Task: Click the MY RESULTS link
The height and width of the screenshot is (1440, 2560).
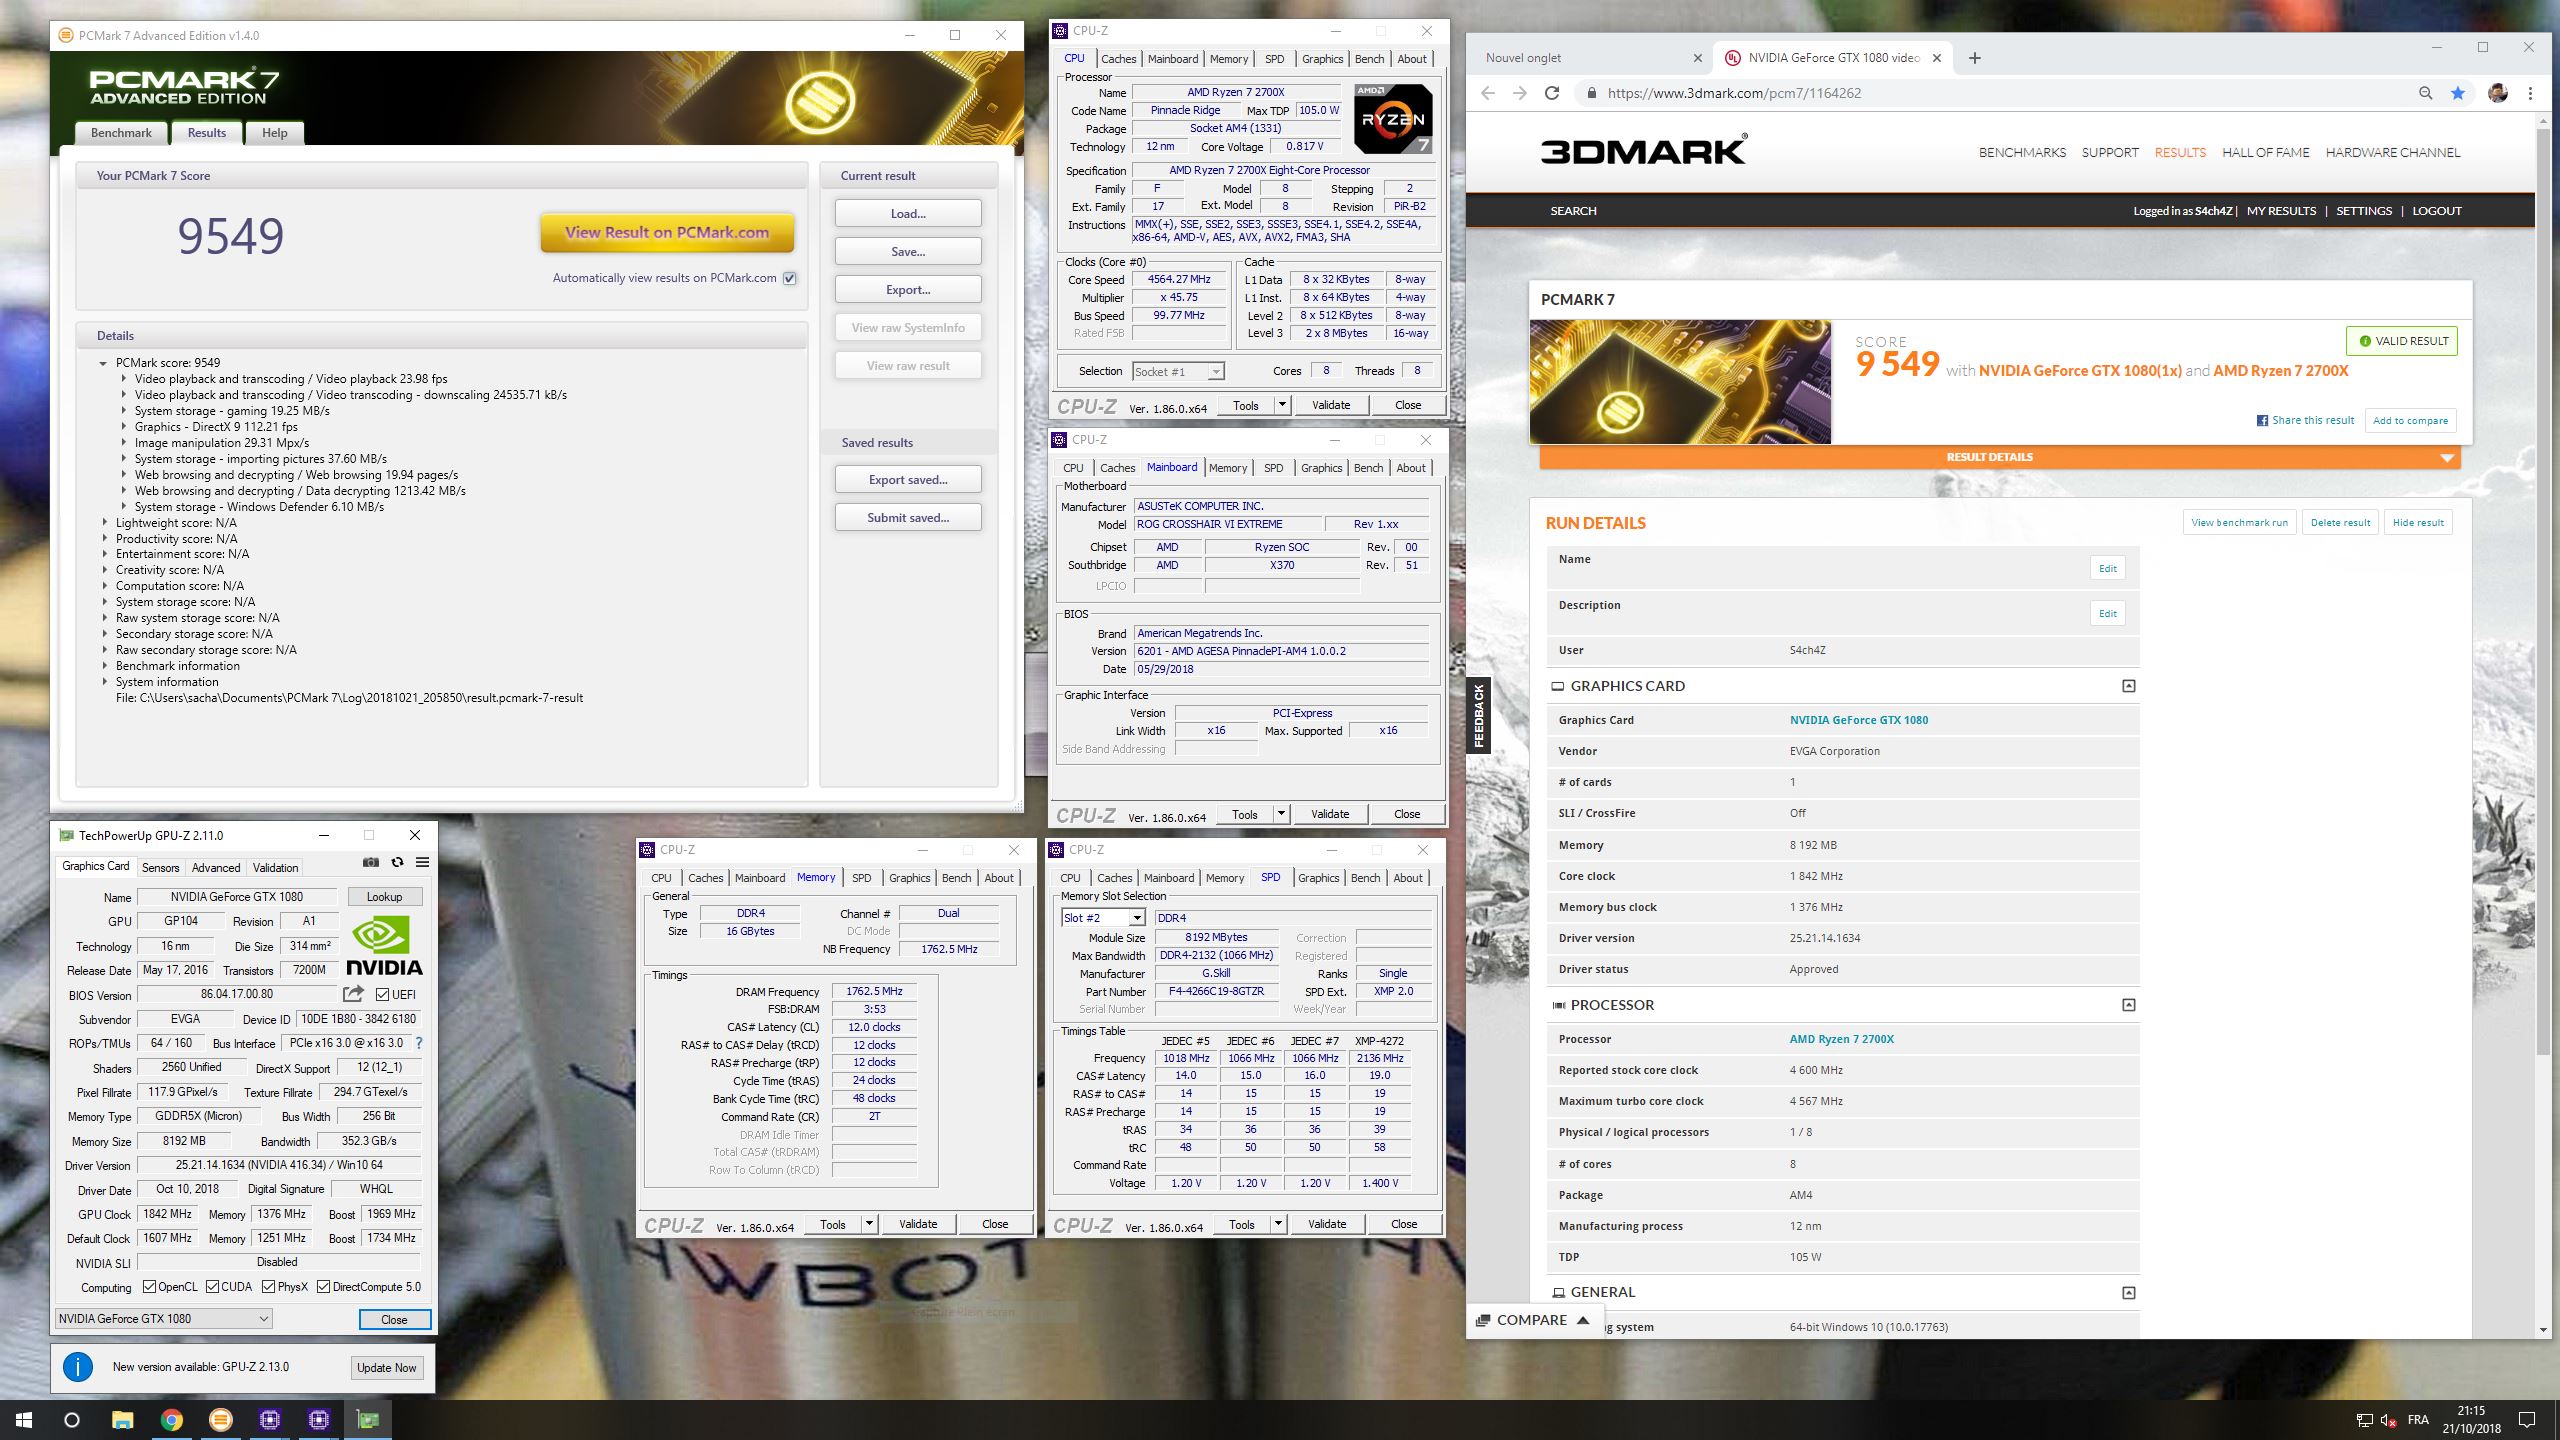Action: [2281, 211]
